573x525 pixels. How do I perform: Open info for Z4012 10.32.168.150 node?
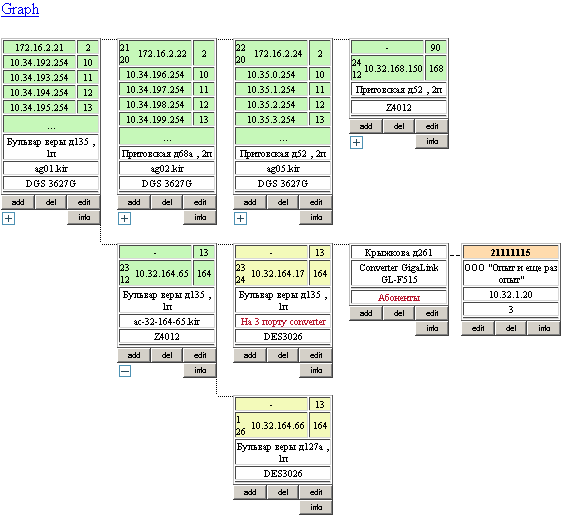click(432, 141)
